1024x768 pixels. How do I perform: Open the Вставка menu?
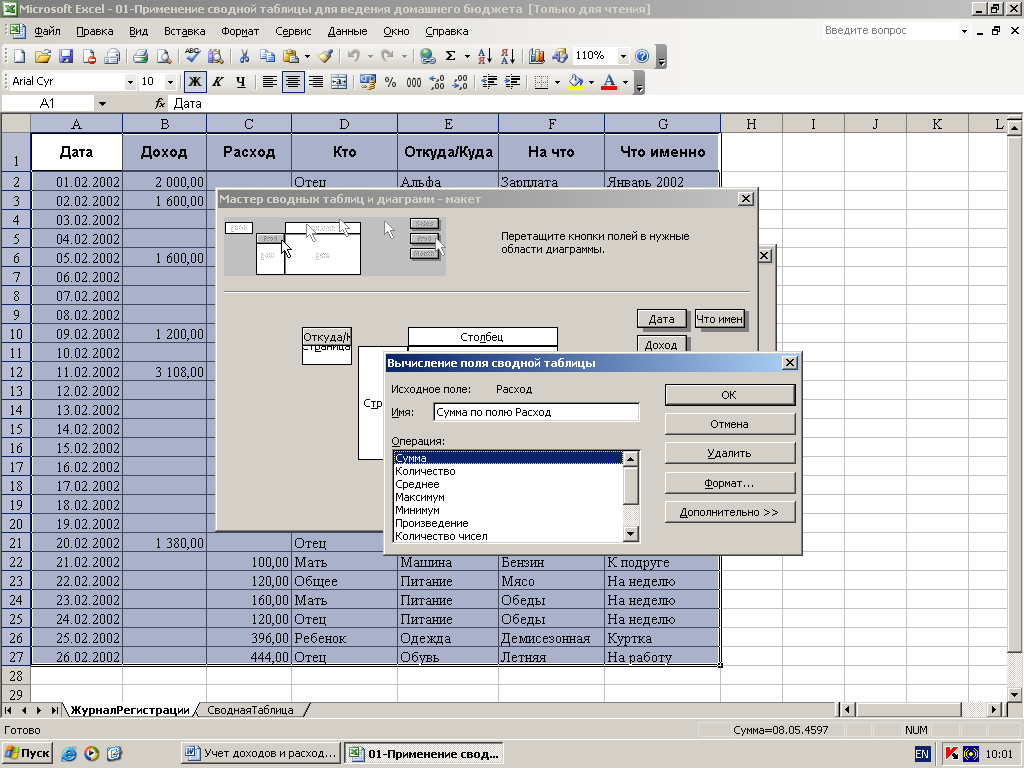(184, 31)
